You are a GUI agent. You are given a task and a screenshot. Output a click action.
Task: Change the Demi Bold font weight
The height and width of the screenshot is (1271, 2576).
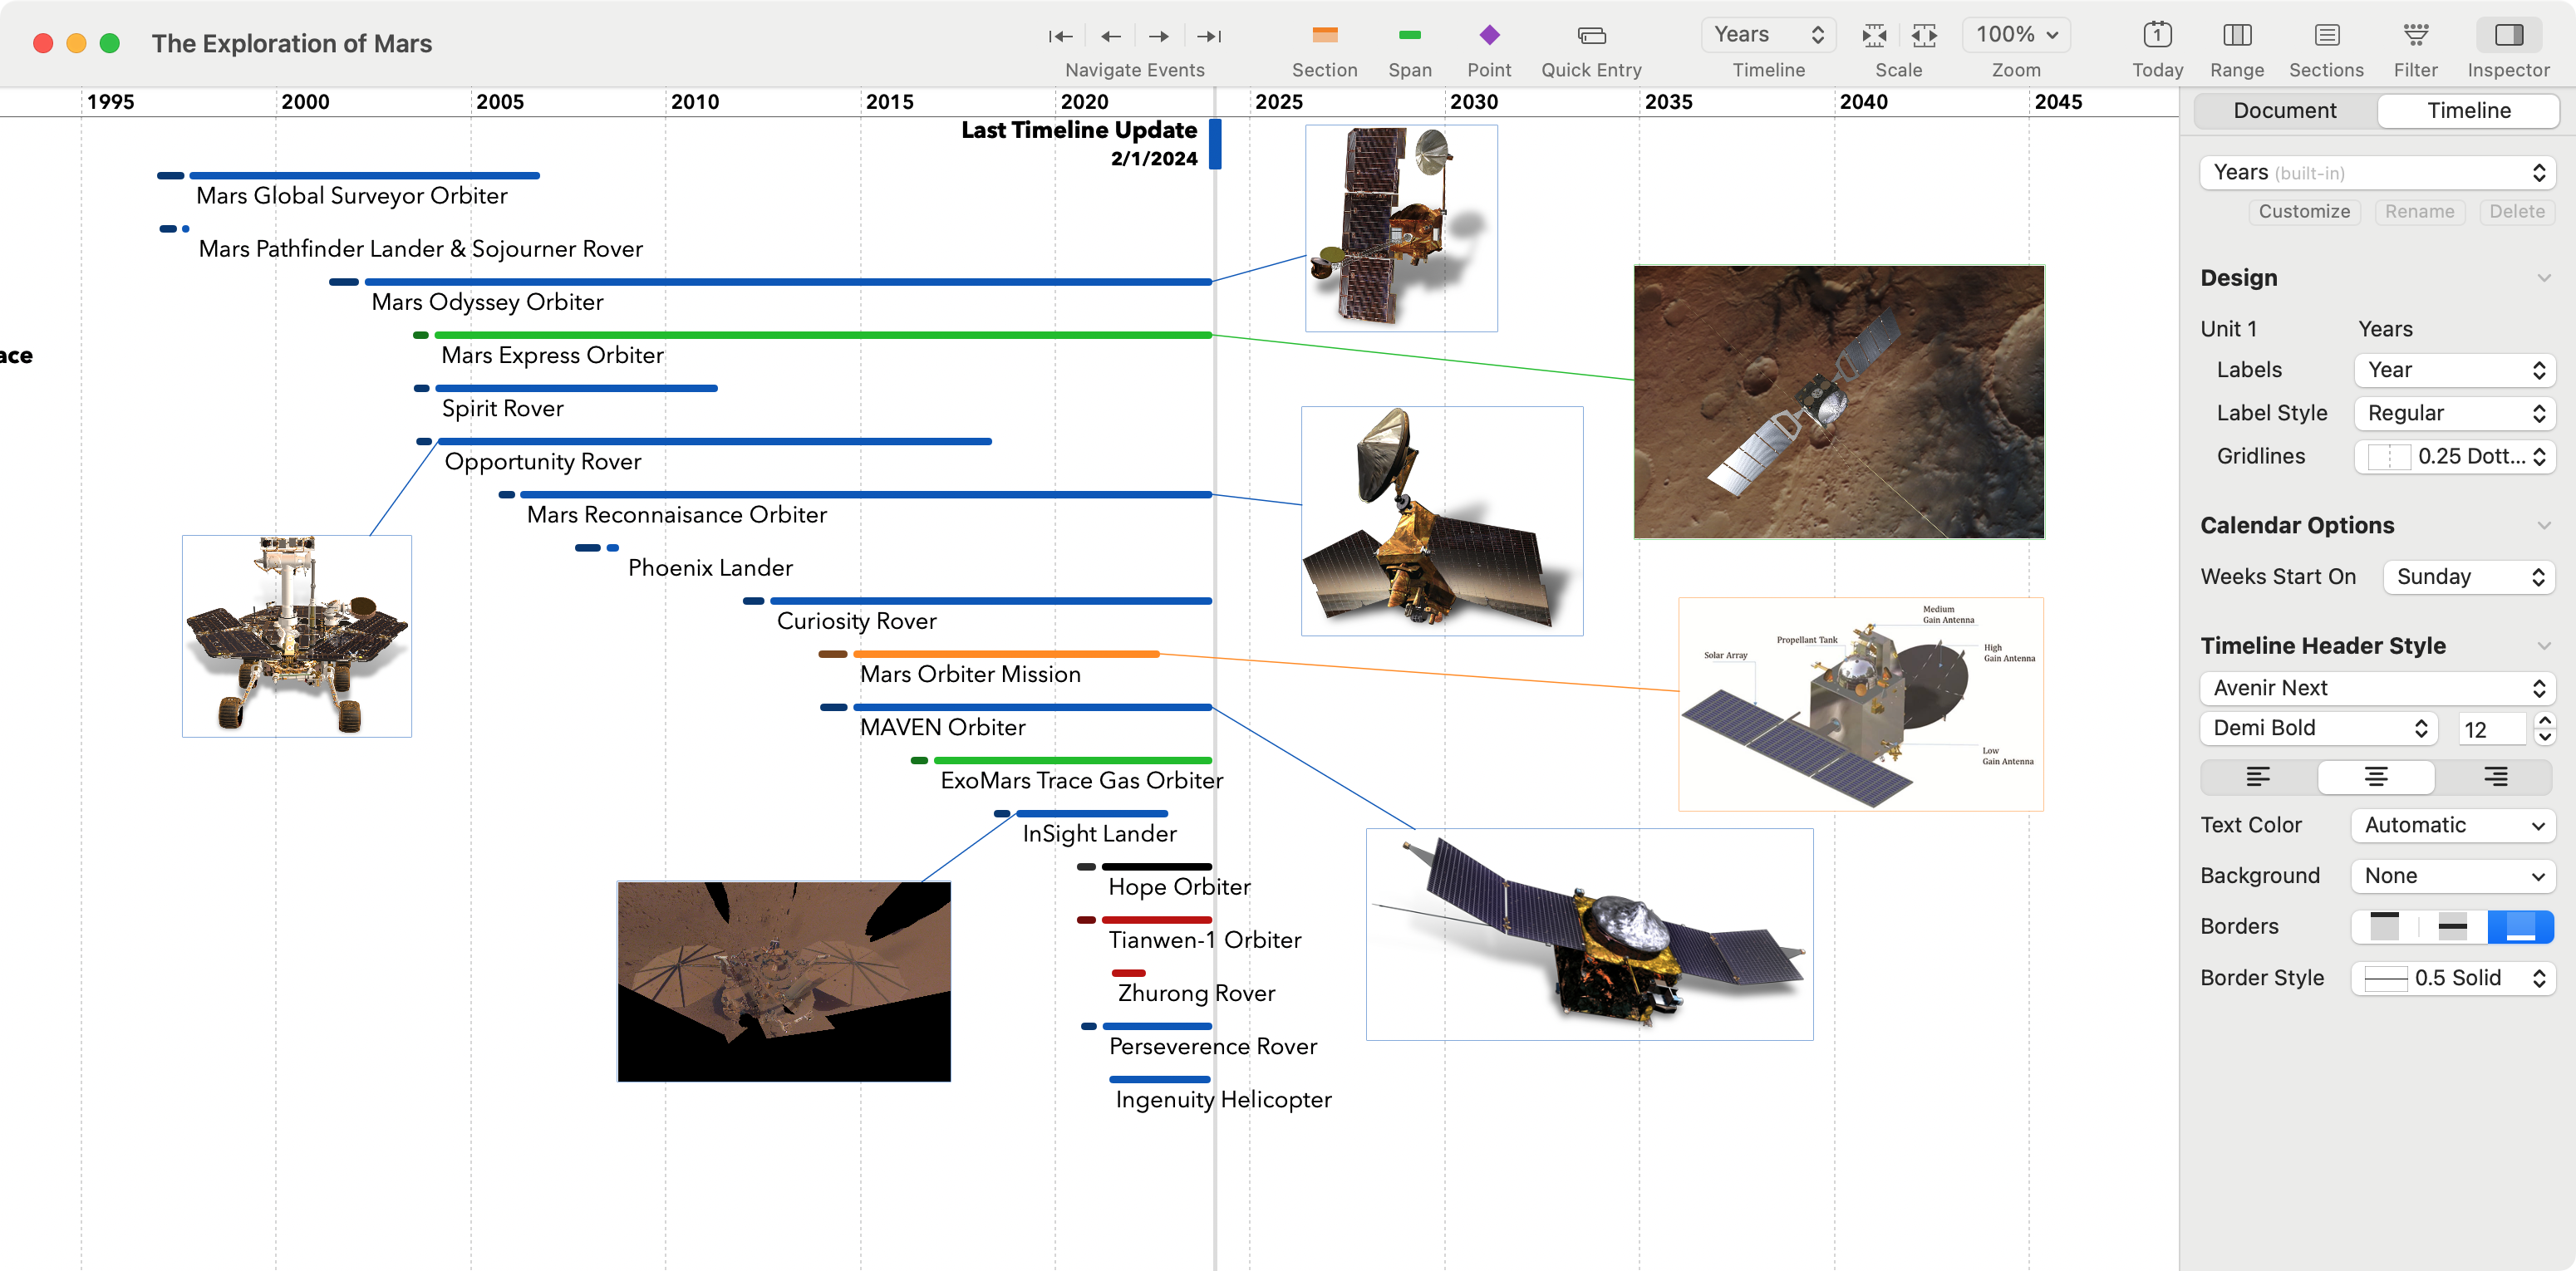[2319, 728]
